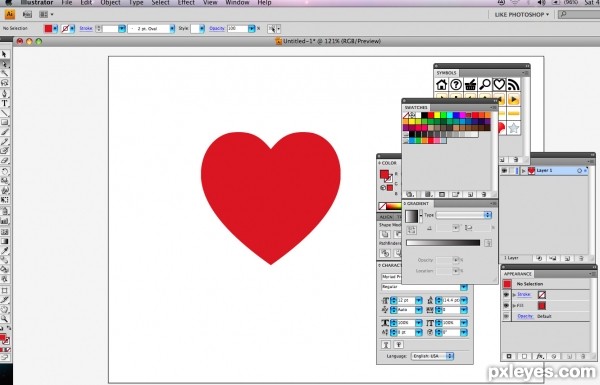Image resolution: width=600 pixels, height=385 pixels.
Task: Toggle lock column for Layer 1
Action: pyautogui.click(x=513, y=171)
